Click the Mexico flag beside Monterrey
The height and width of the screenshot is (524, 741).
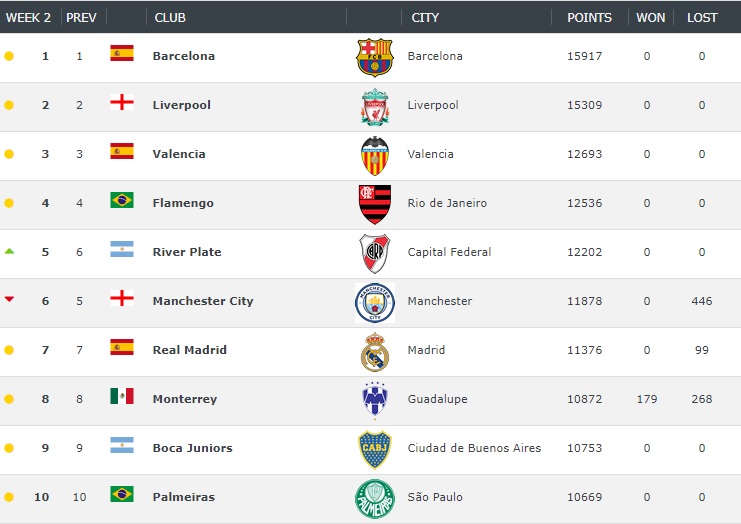pyautogui.click(x=122, y=397)
